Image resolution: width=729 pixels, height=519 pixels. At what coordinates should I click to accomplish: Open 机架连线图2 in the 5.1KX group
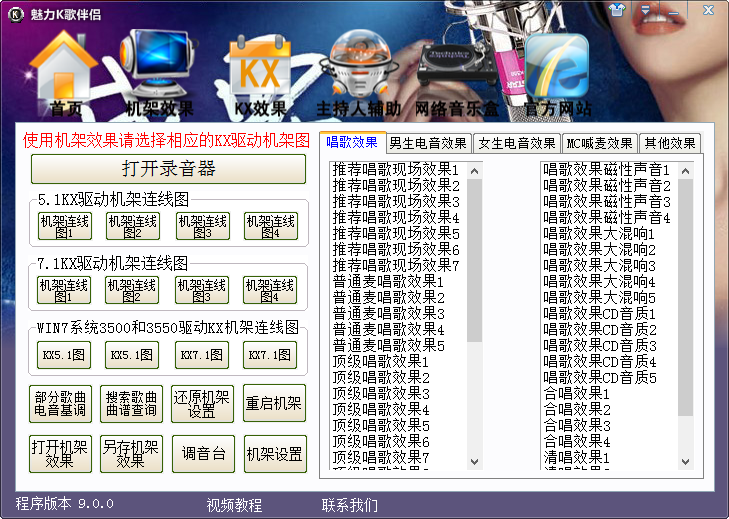coord(133,226)
